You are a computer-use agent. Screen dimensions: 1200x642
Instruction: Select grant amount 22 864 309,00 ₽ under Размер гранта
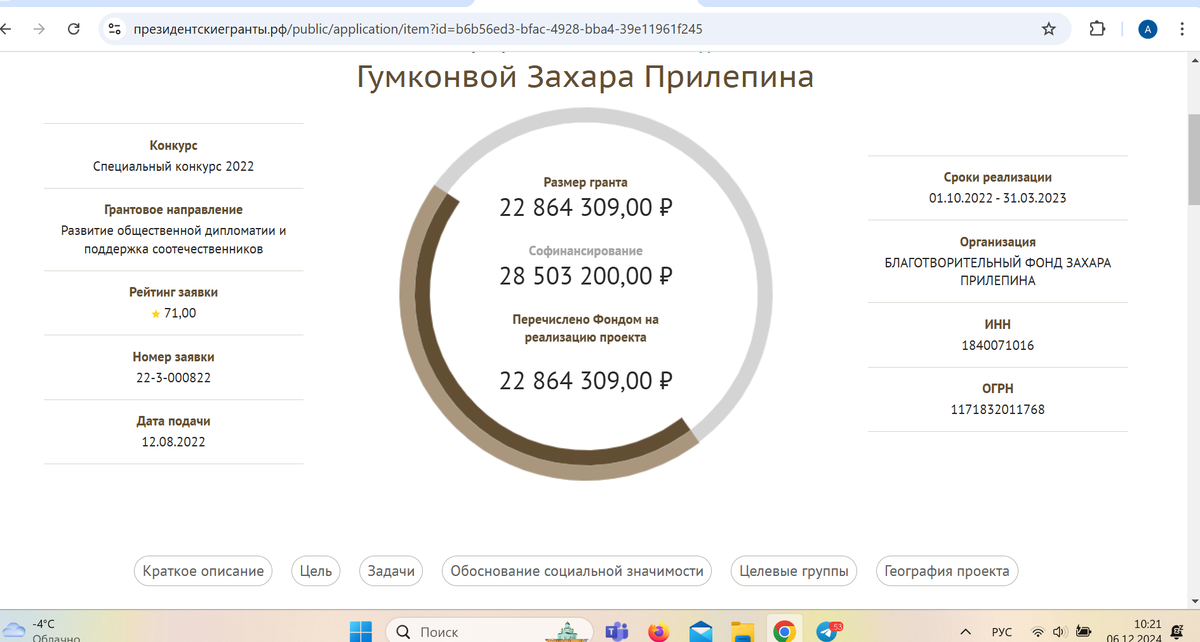tap(585, 208)
